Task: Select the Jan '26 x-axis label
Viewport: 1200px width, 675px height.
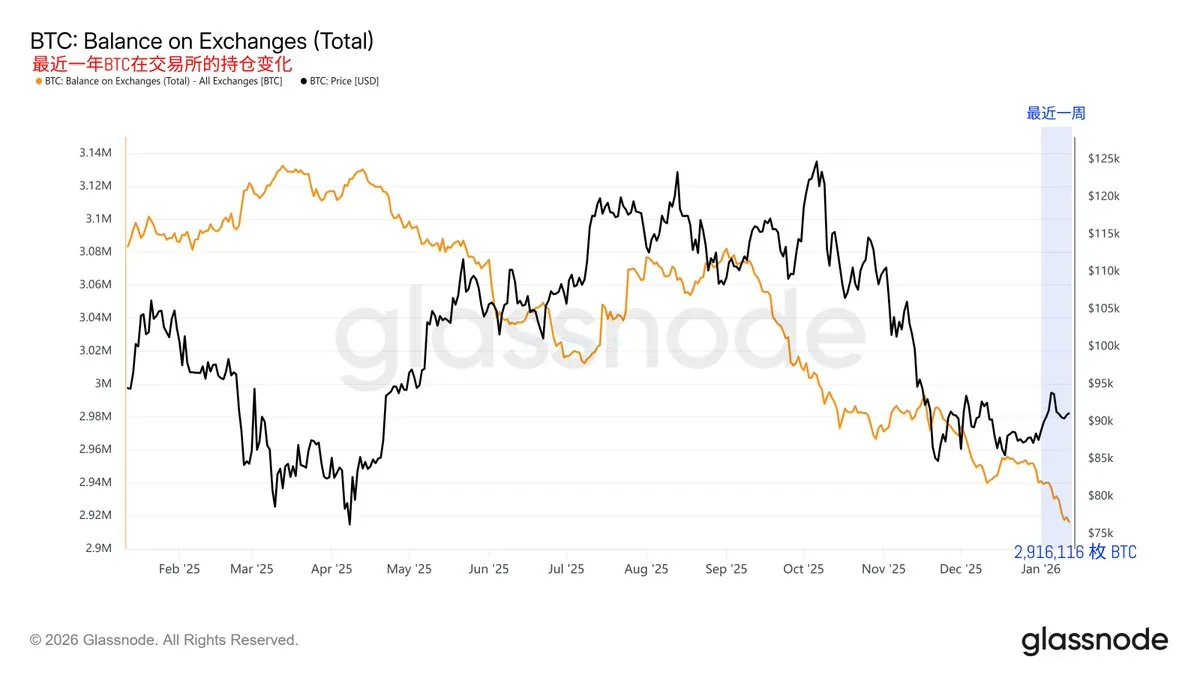Action: coord(1040,569)
